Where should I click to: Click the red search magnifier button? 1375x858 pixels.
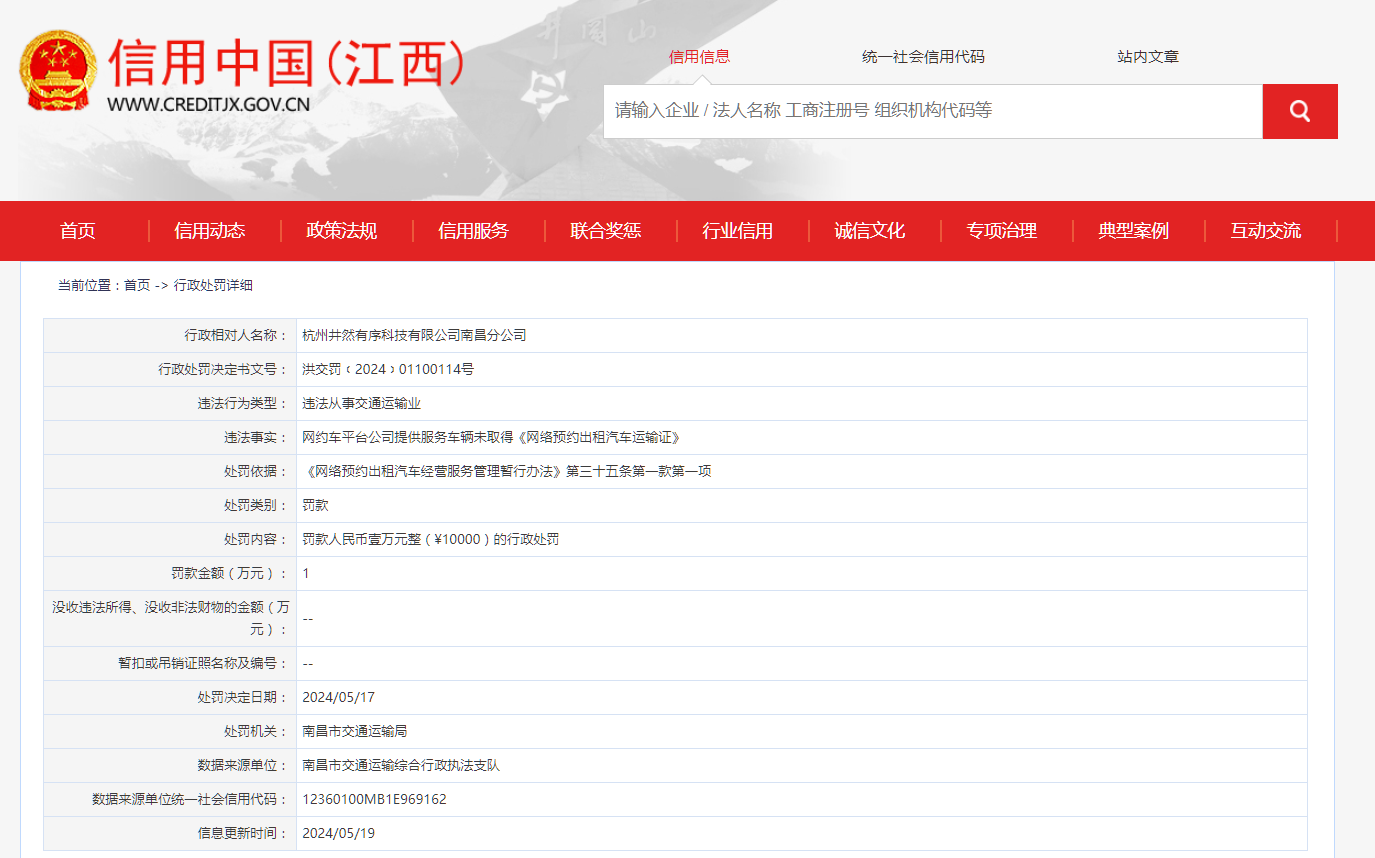[1300, 111]
